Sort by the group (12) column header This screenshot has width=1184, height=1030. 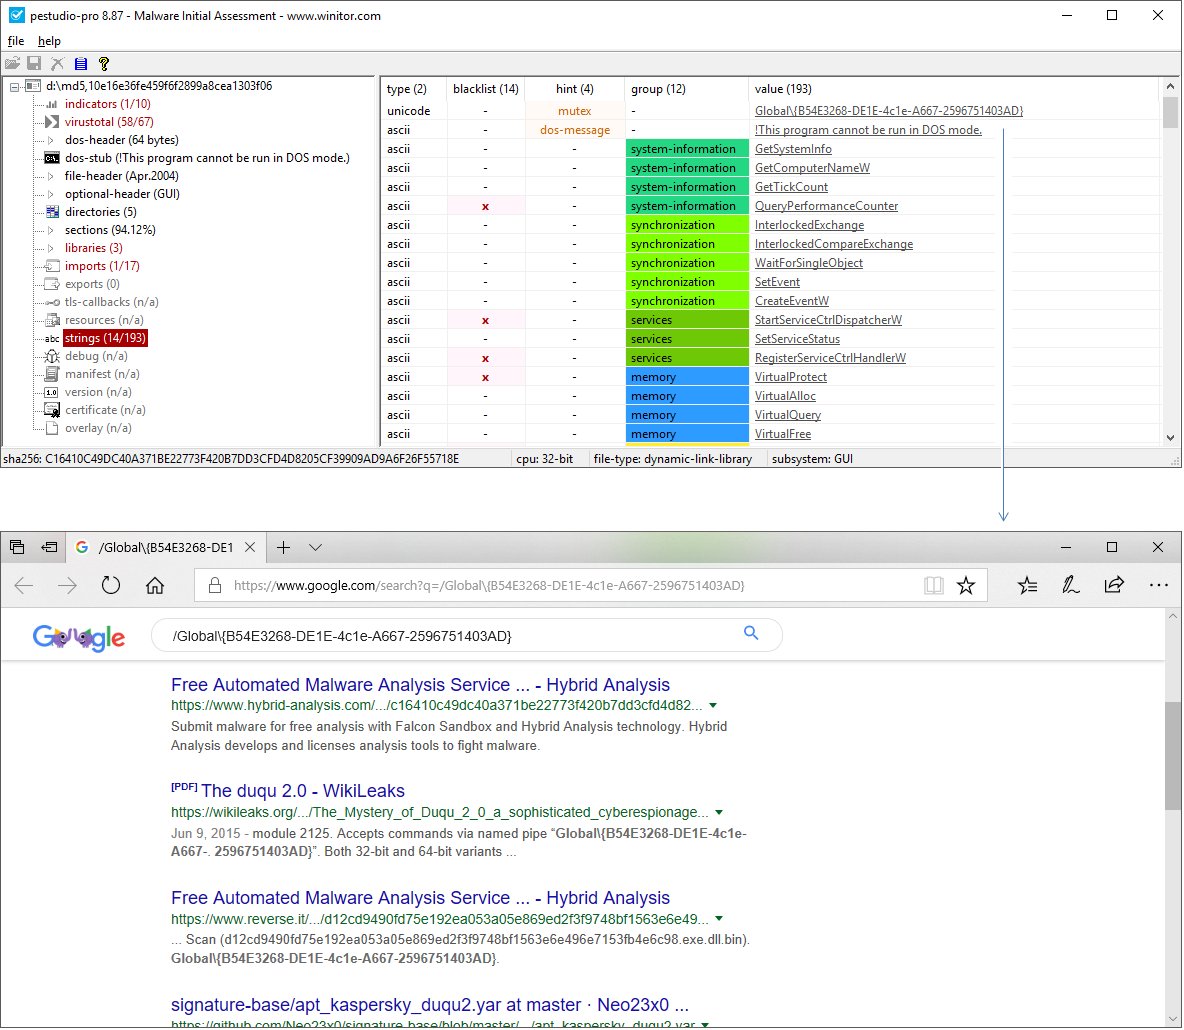(x=687, y=89)
